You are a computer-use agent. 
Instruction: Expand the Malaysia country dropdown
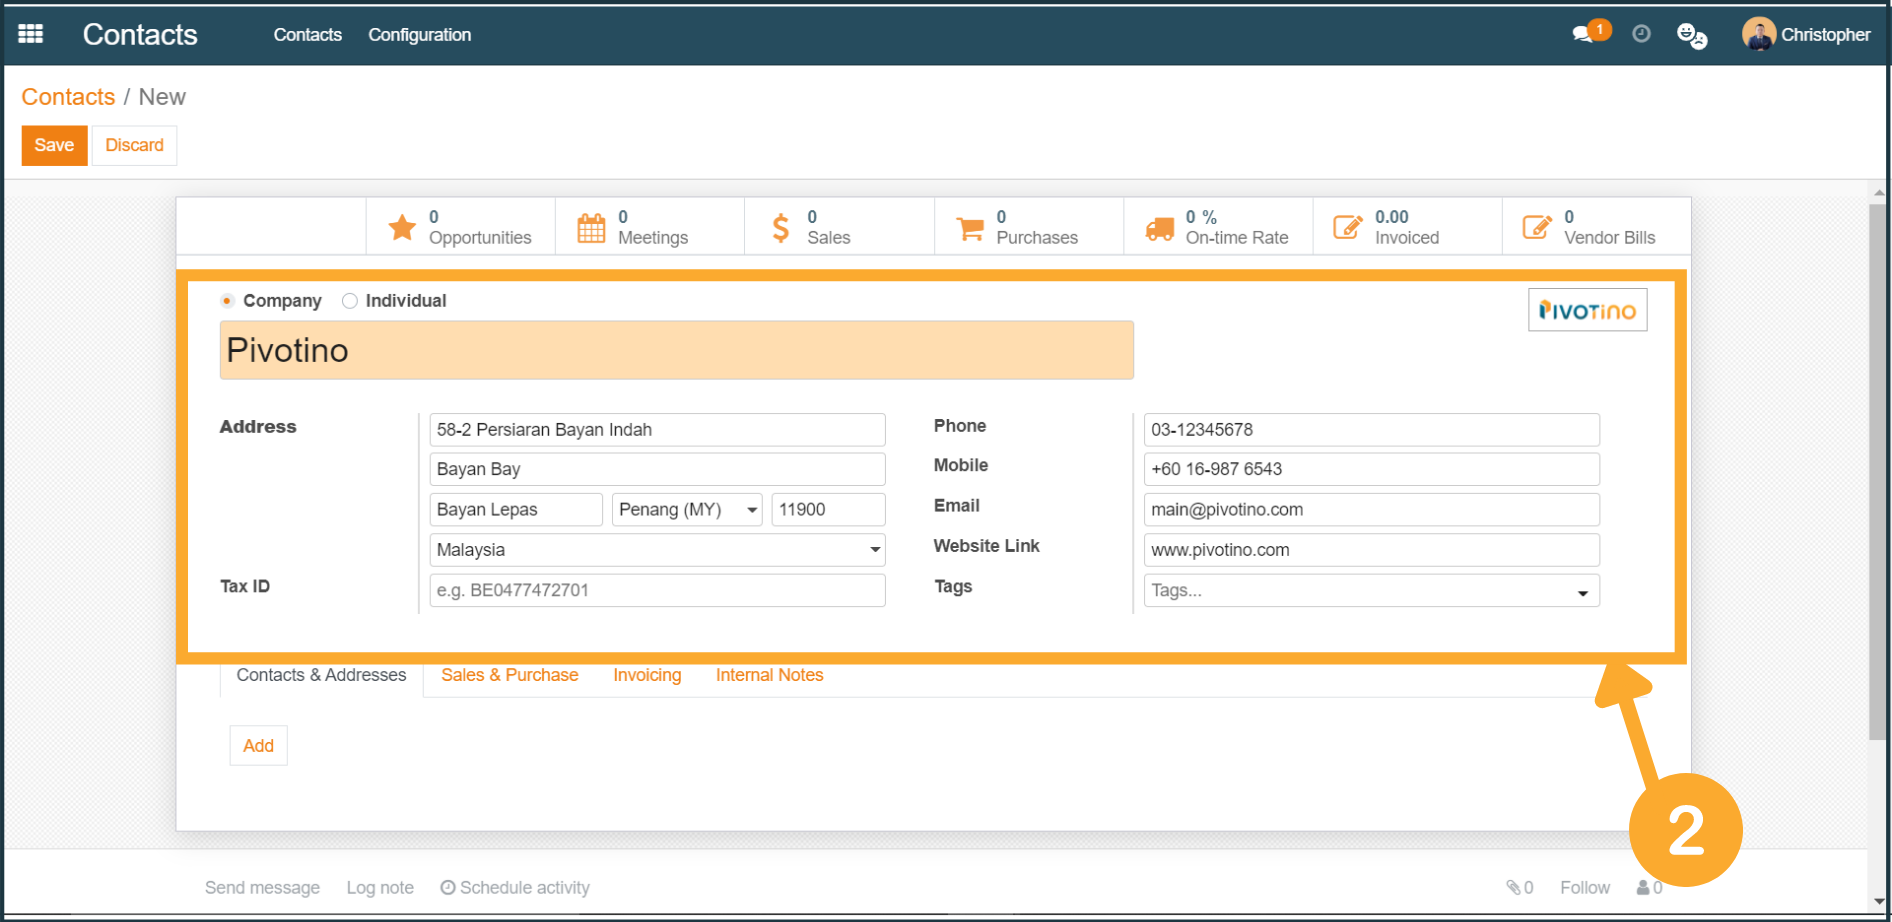pos(875,550)
